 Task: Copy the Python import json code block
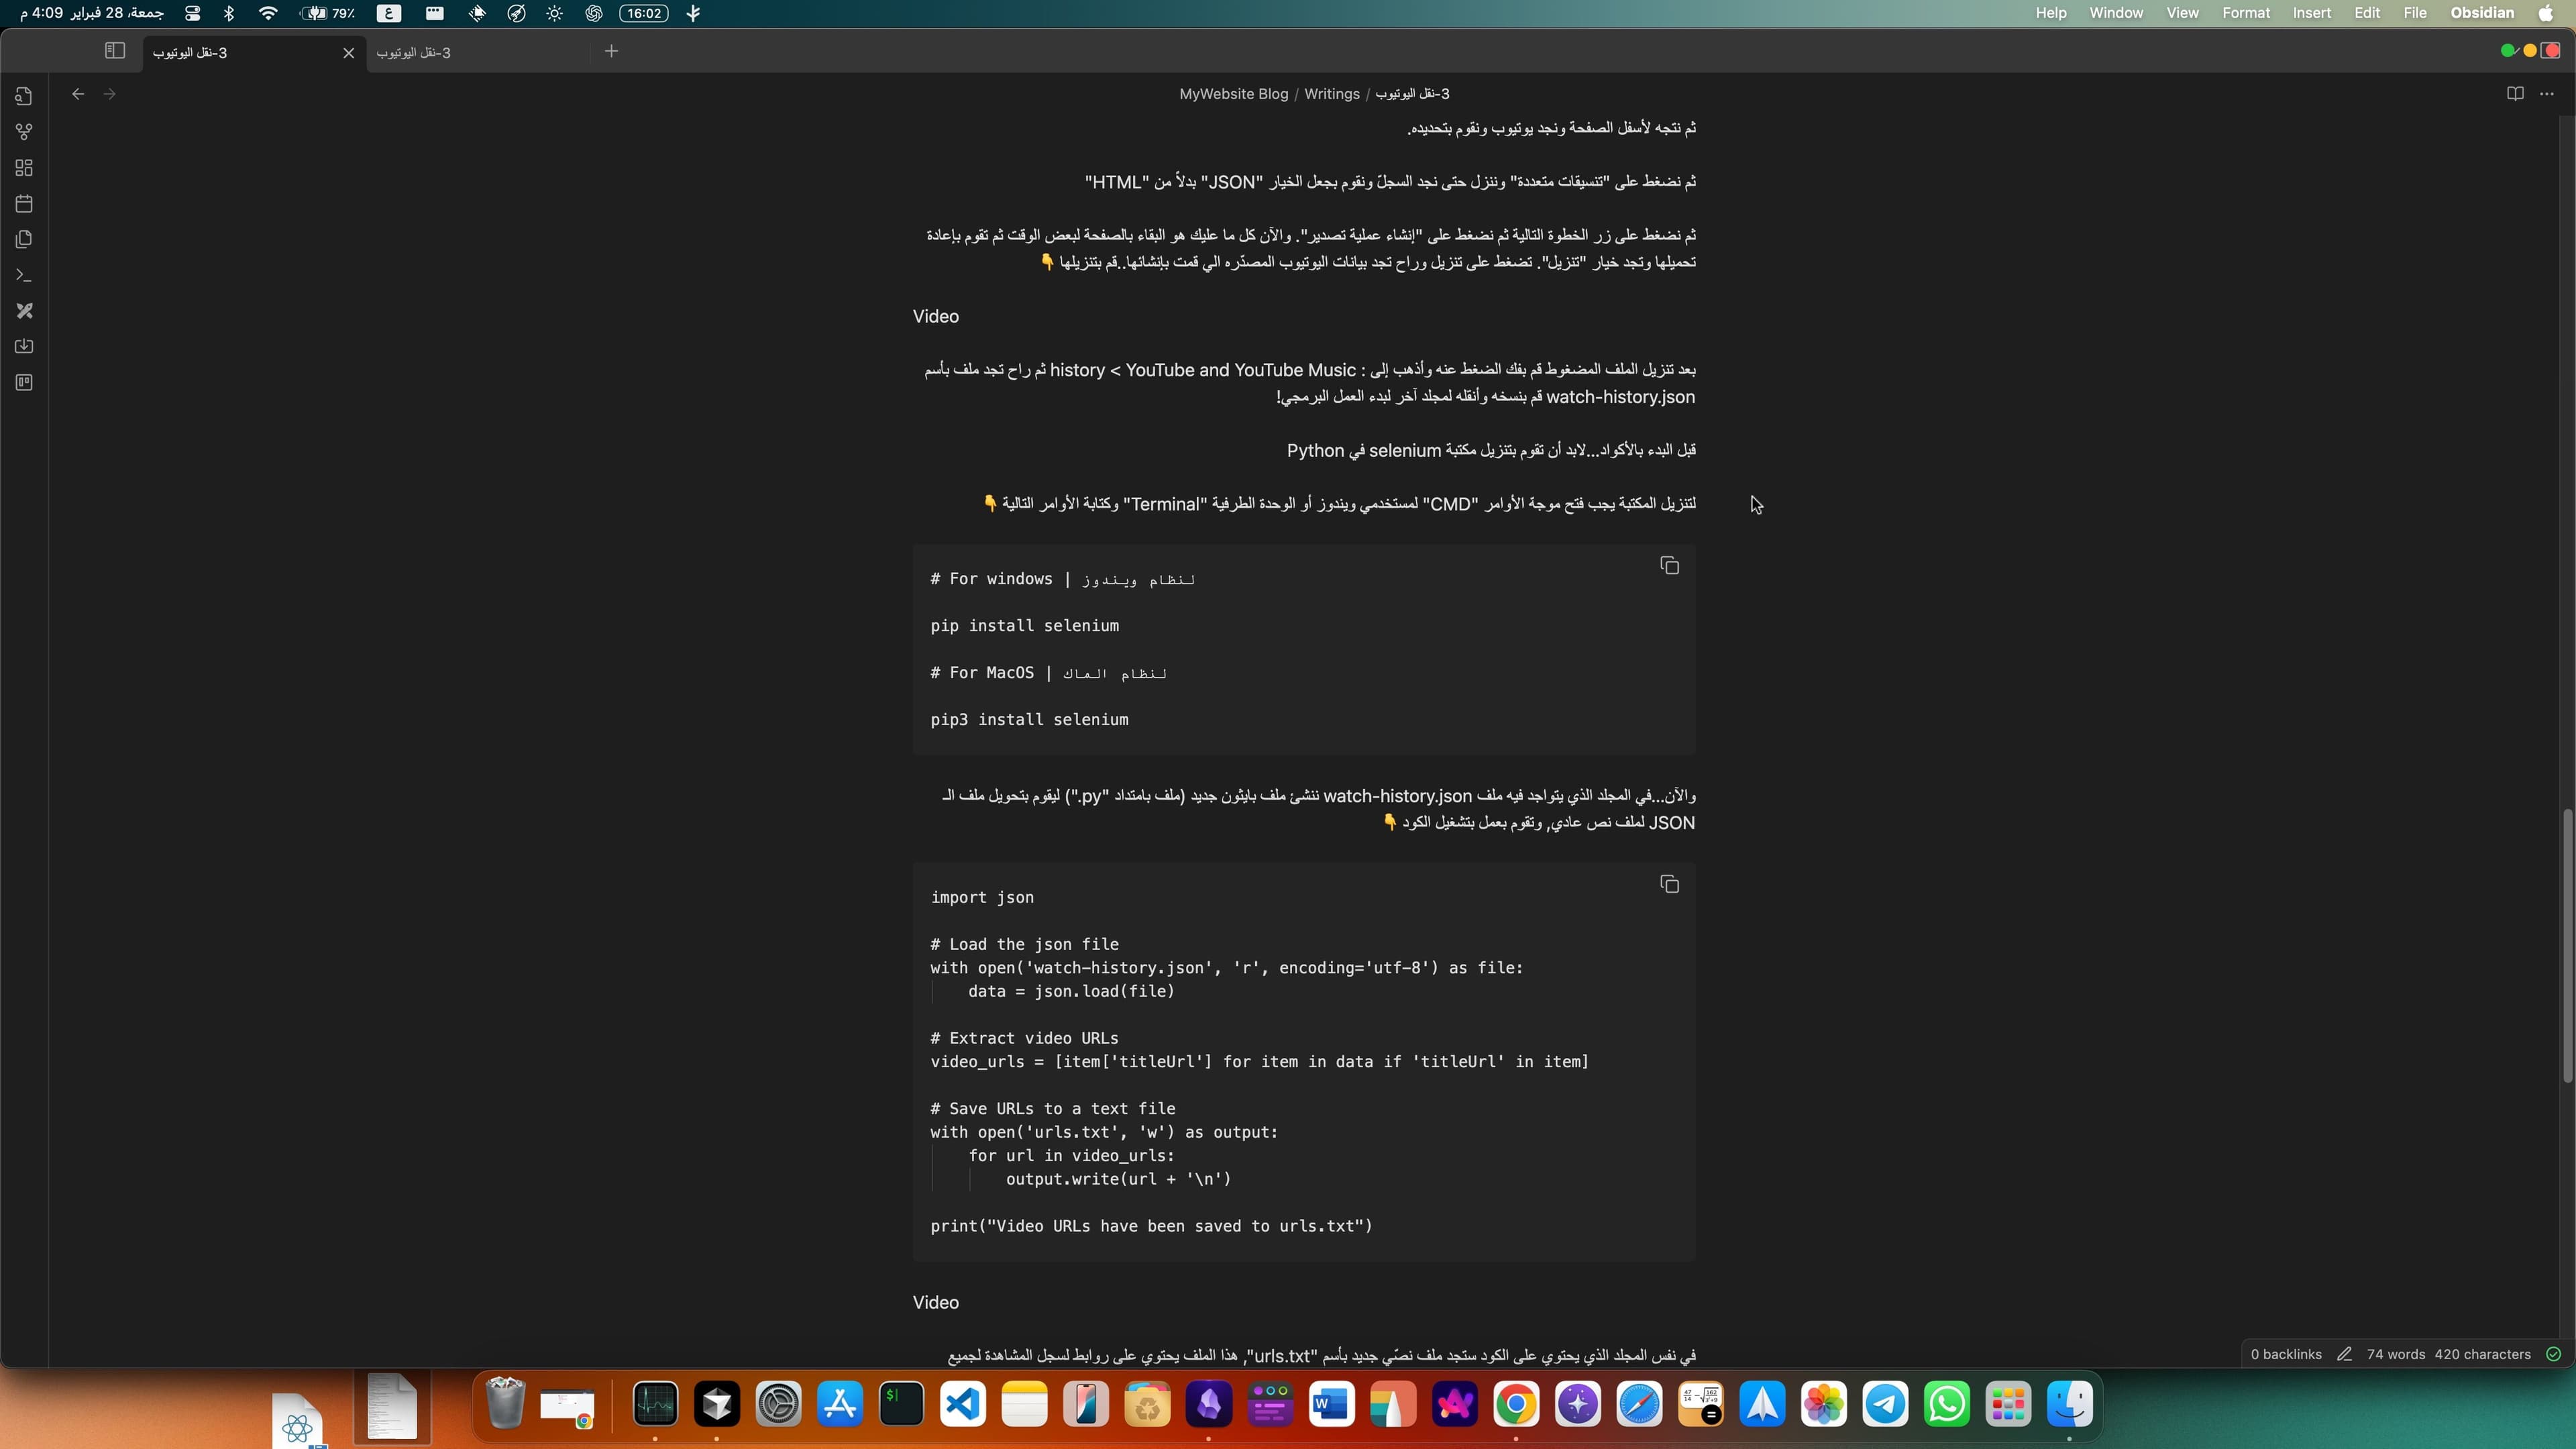pos(1669,884)
